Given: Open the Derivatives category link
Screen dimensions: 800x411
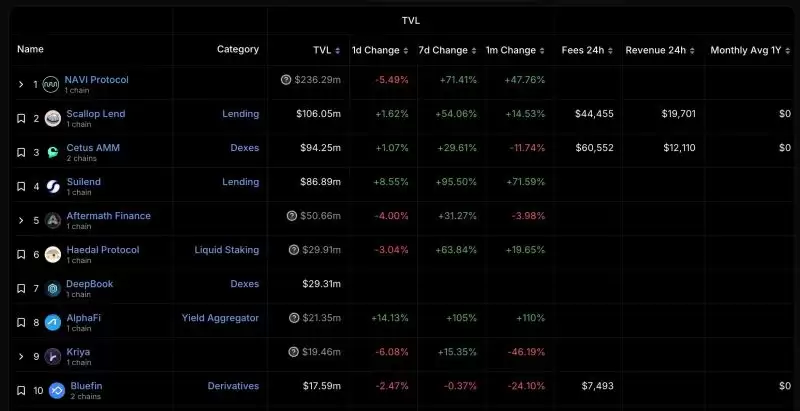Looking at the screenshot, I should [233, 386].
